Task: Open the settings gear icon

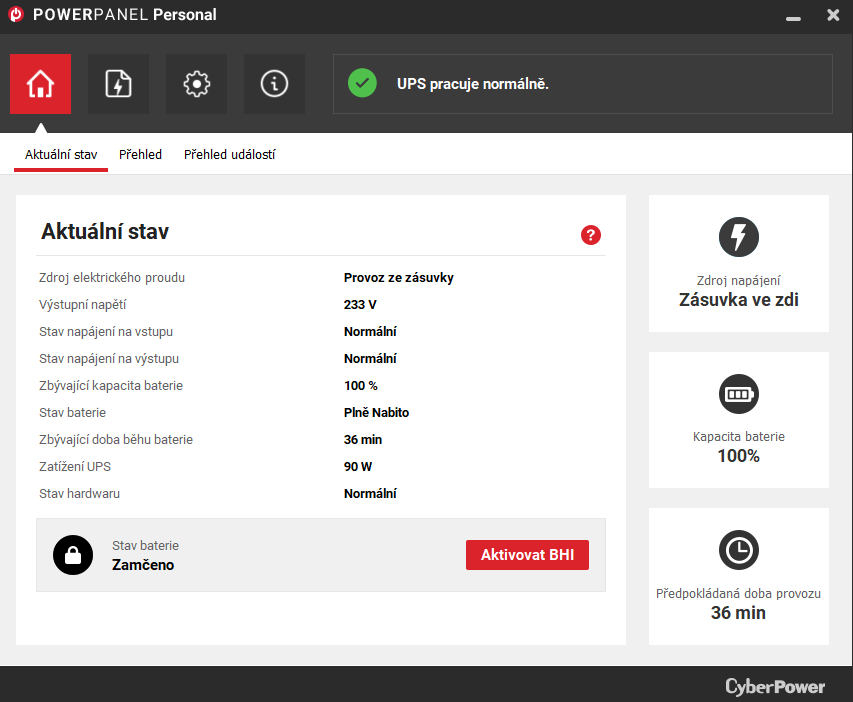Action: [196, 84]
